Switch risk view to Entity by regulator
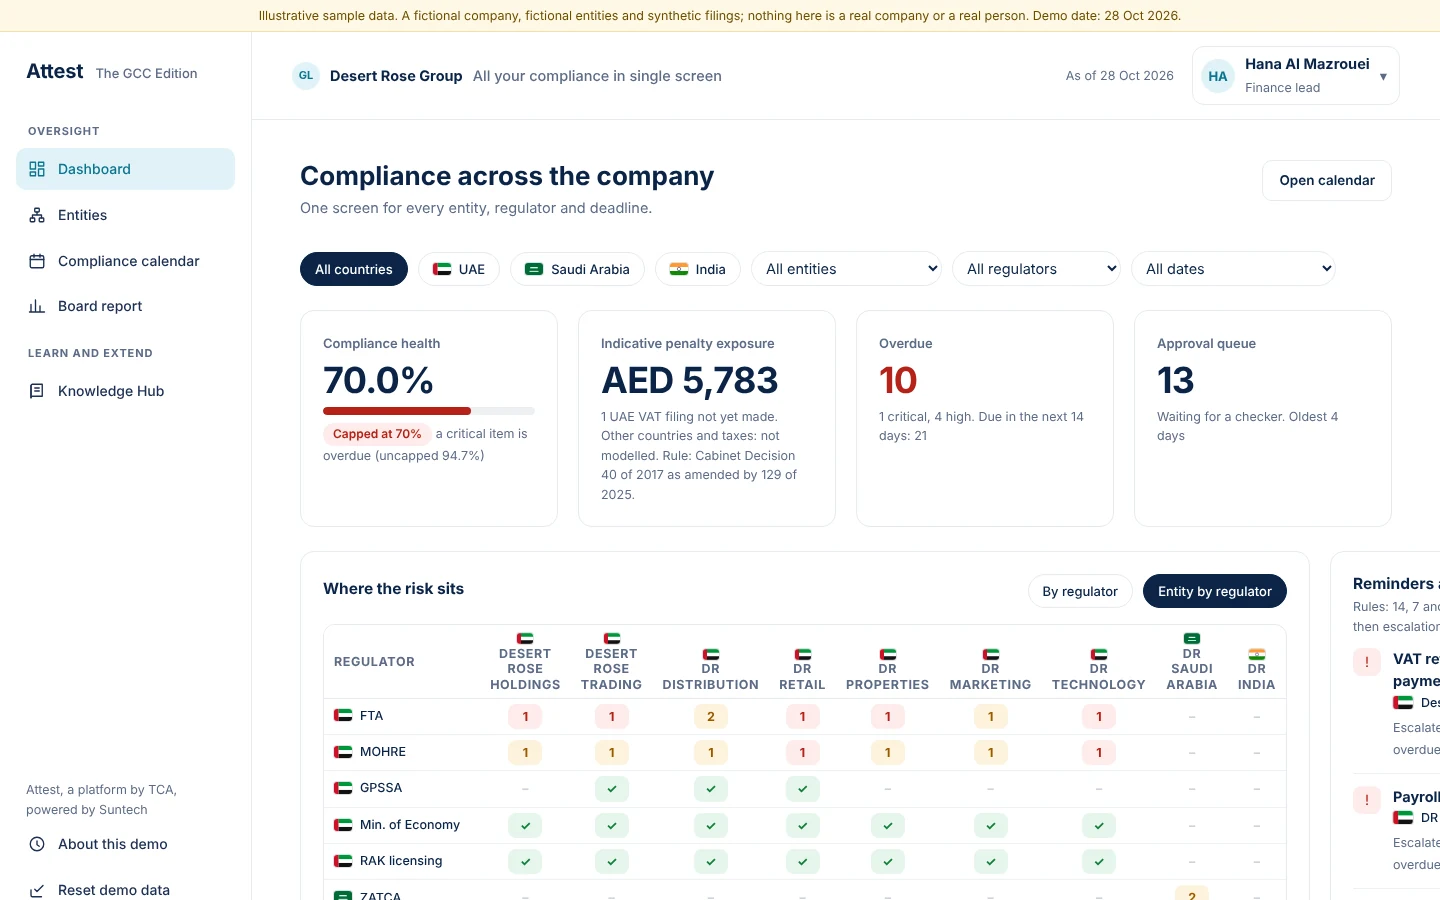Viewport: 1440px width, 900px height. (x=1215, y=591)
